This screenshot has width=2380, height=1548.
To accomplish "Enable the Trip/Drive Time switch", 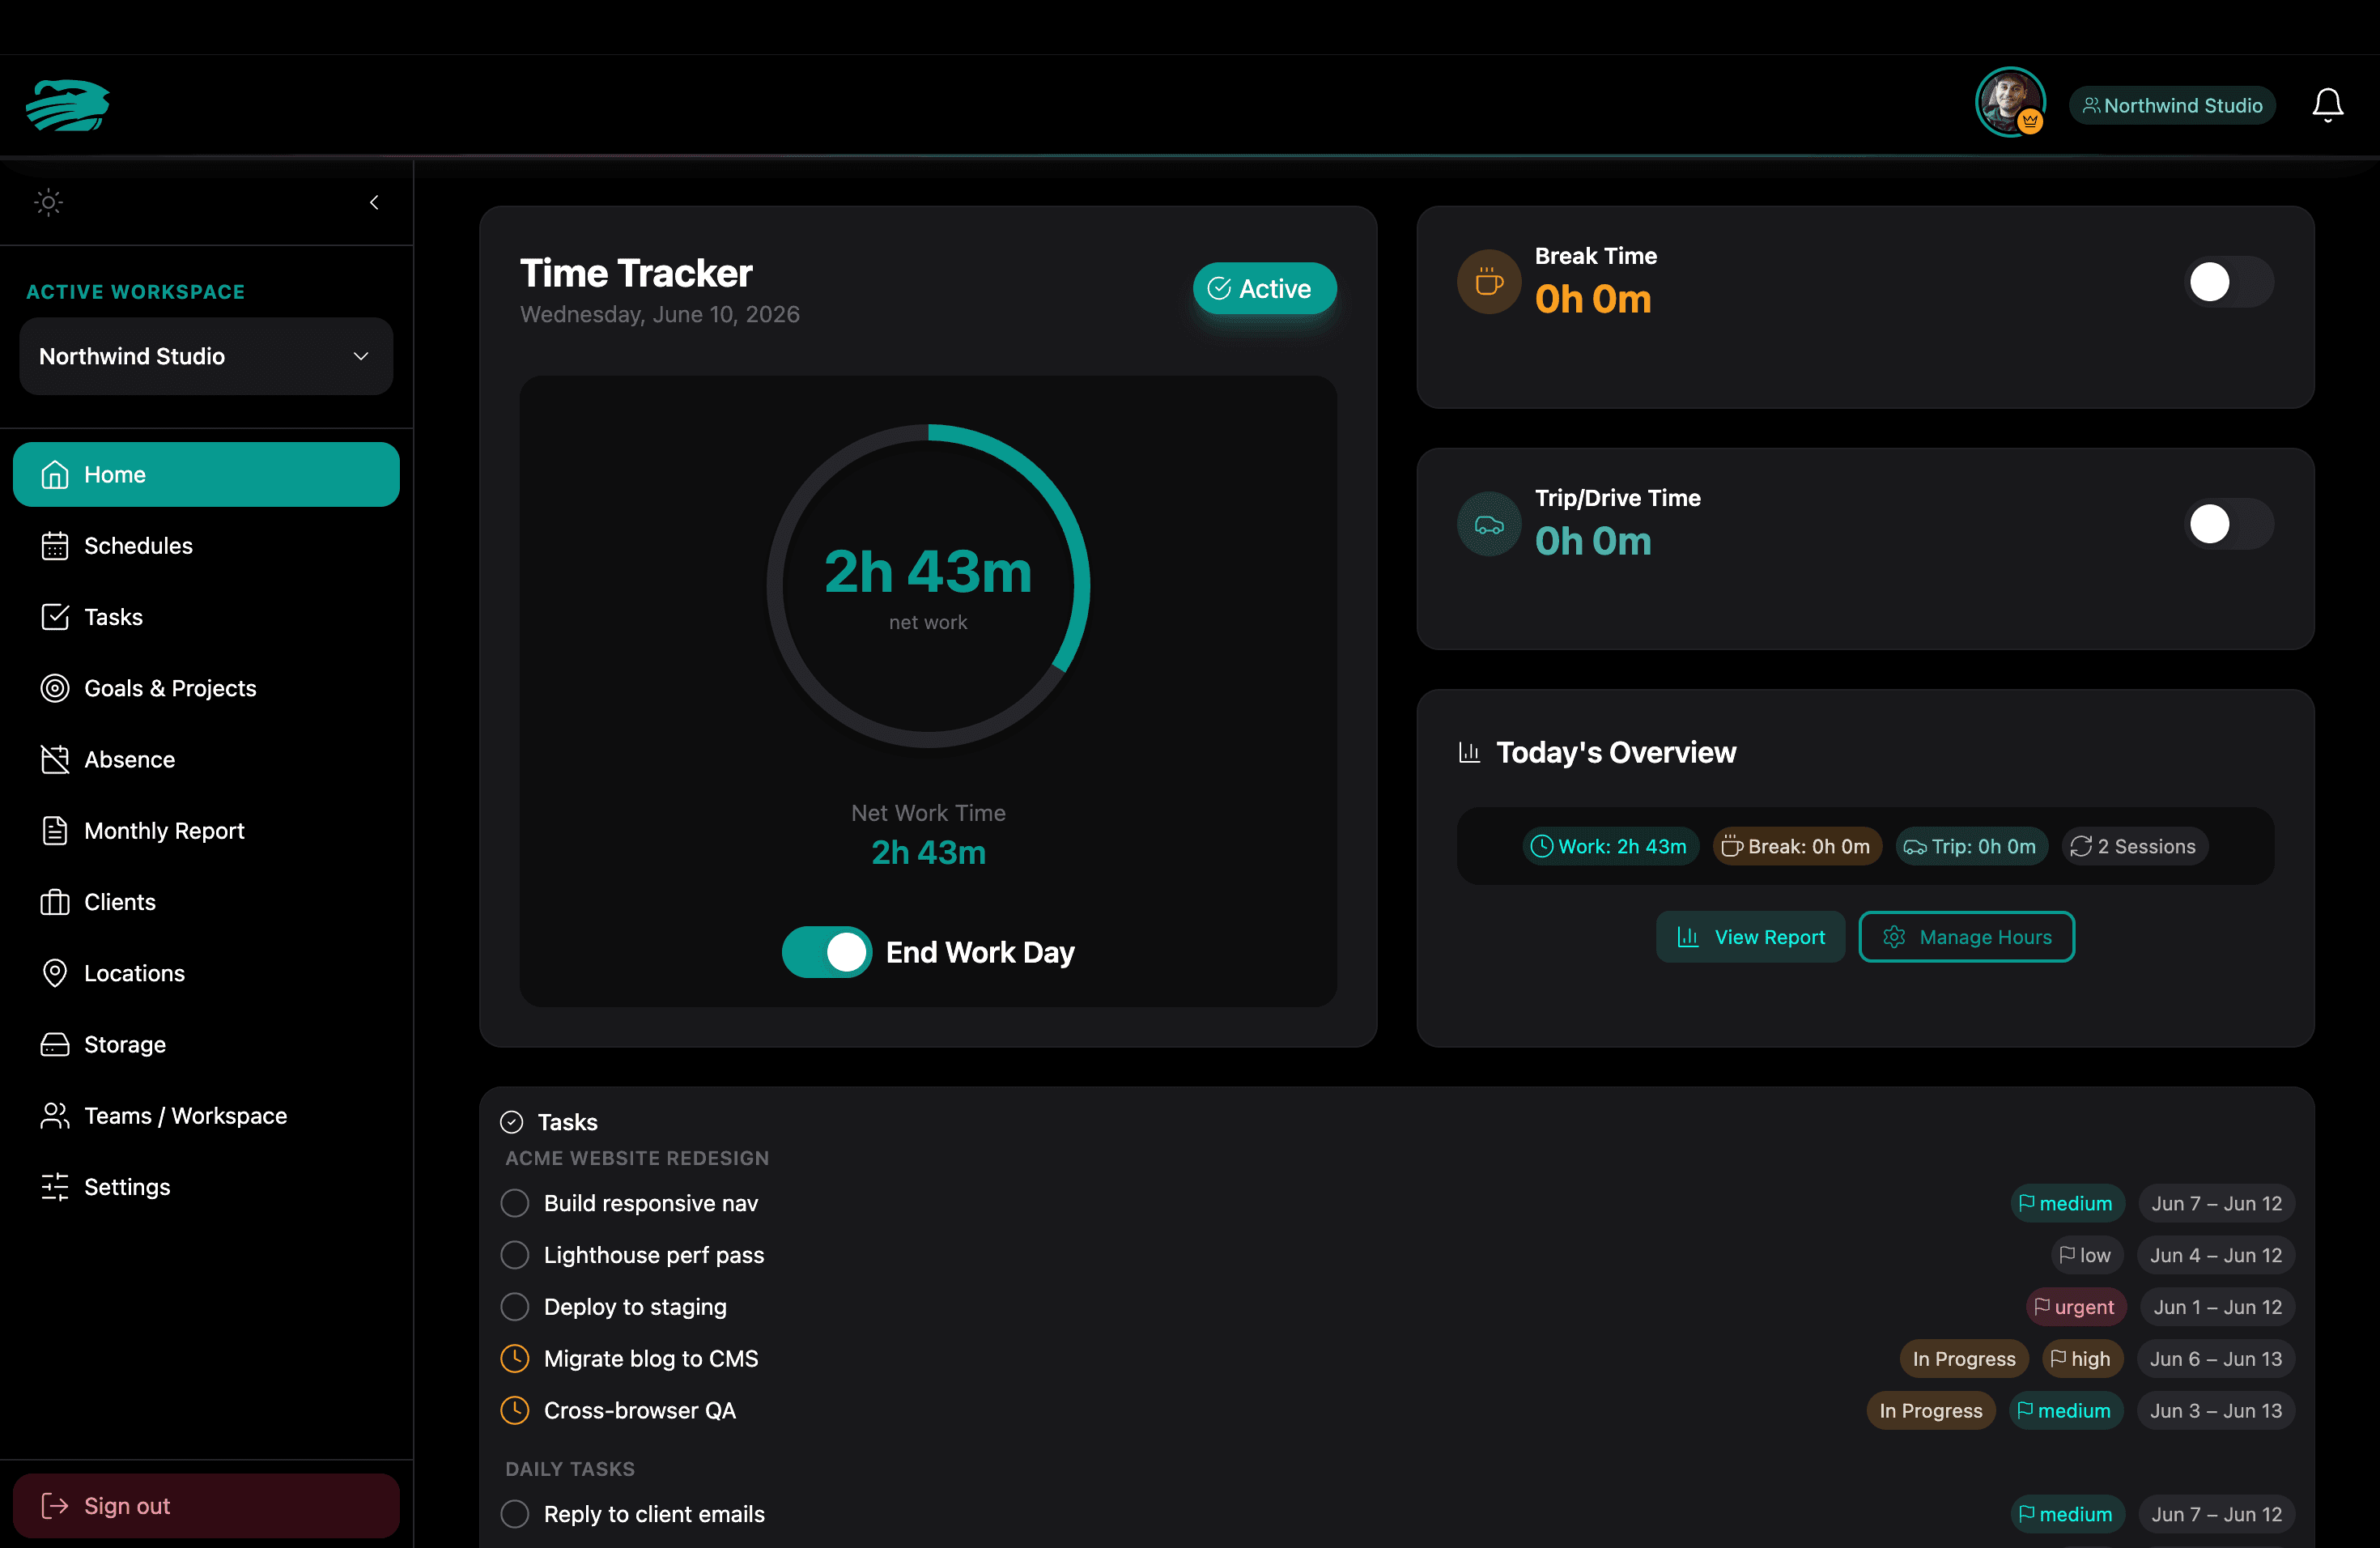I will point(2229,524).
